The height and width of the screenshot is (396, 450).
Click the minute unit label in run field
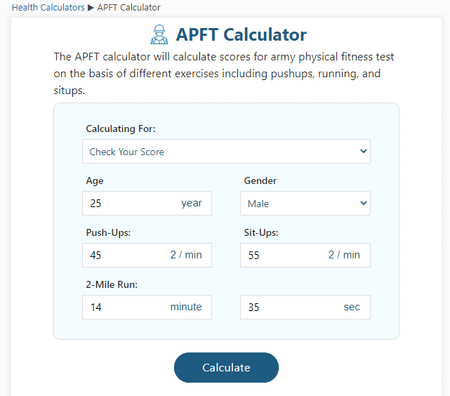pos(186,307)
